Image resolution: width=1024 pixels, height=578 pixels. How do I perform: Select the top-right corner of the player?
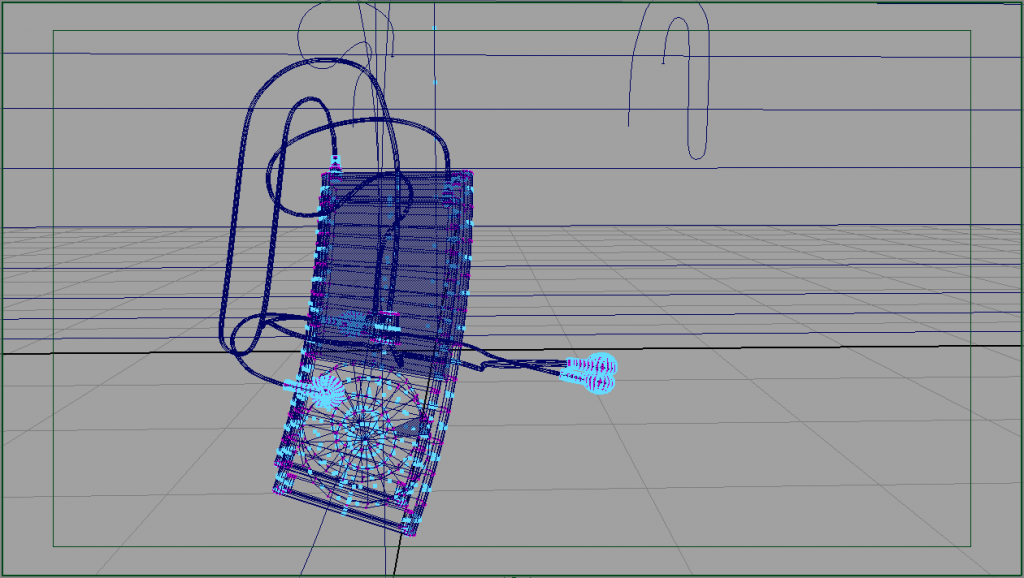(x=466, y=178)
